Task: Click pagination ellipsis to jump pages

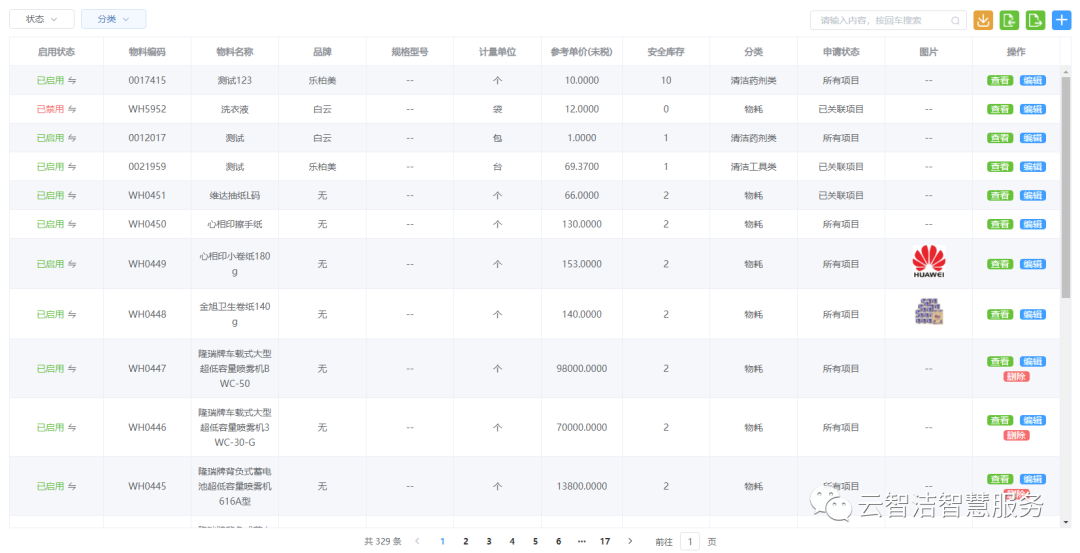Action: 581,541
